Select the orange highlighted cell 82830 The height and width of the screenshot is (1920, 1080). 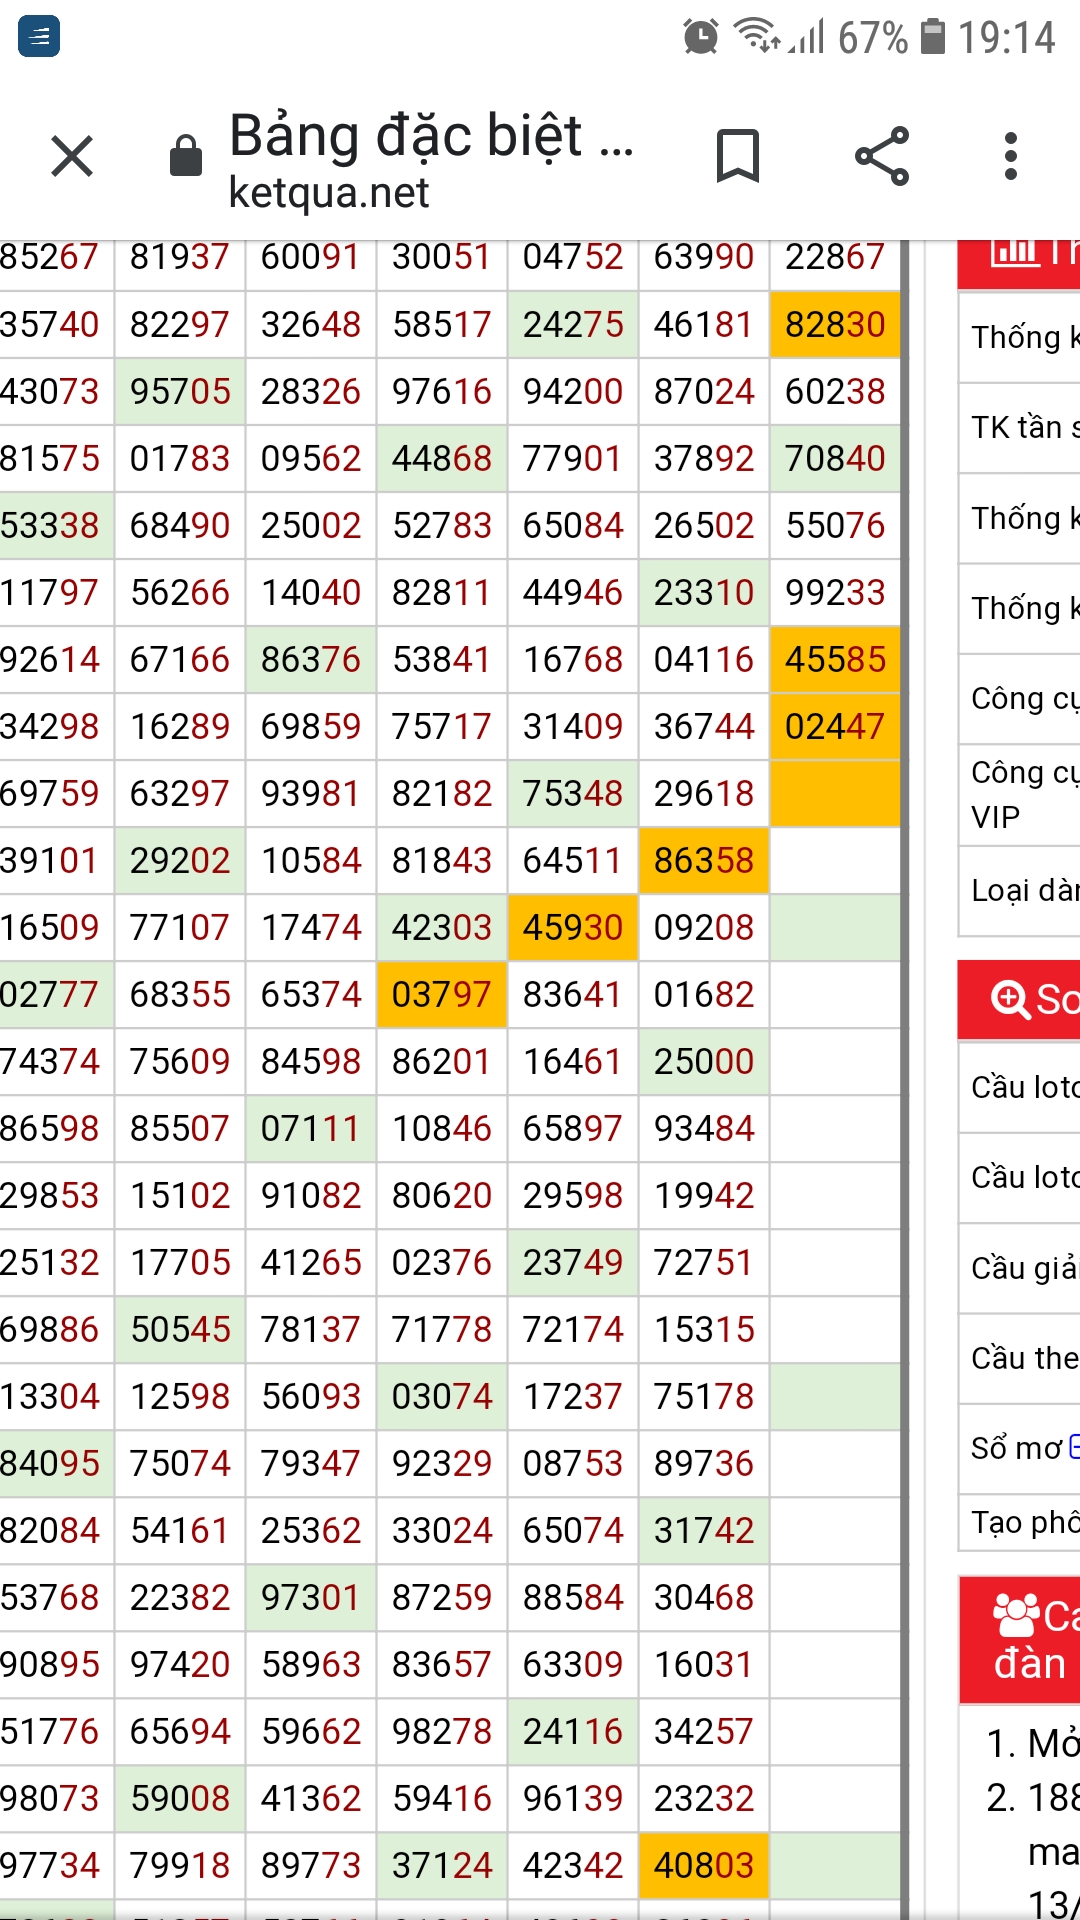pyautogui.click(x=835, y=325)
